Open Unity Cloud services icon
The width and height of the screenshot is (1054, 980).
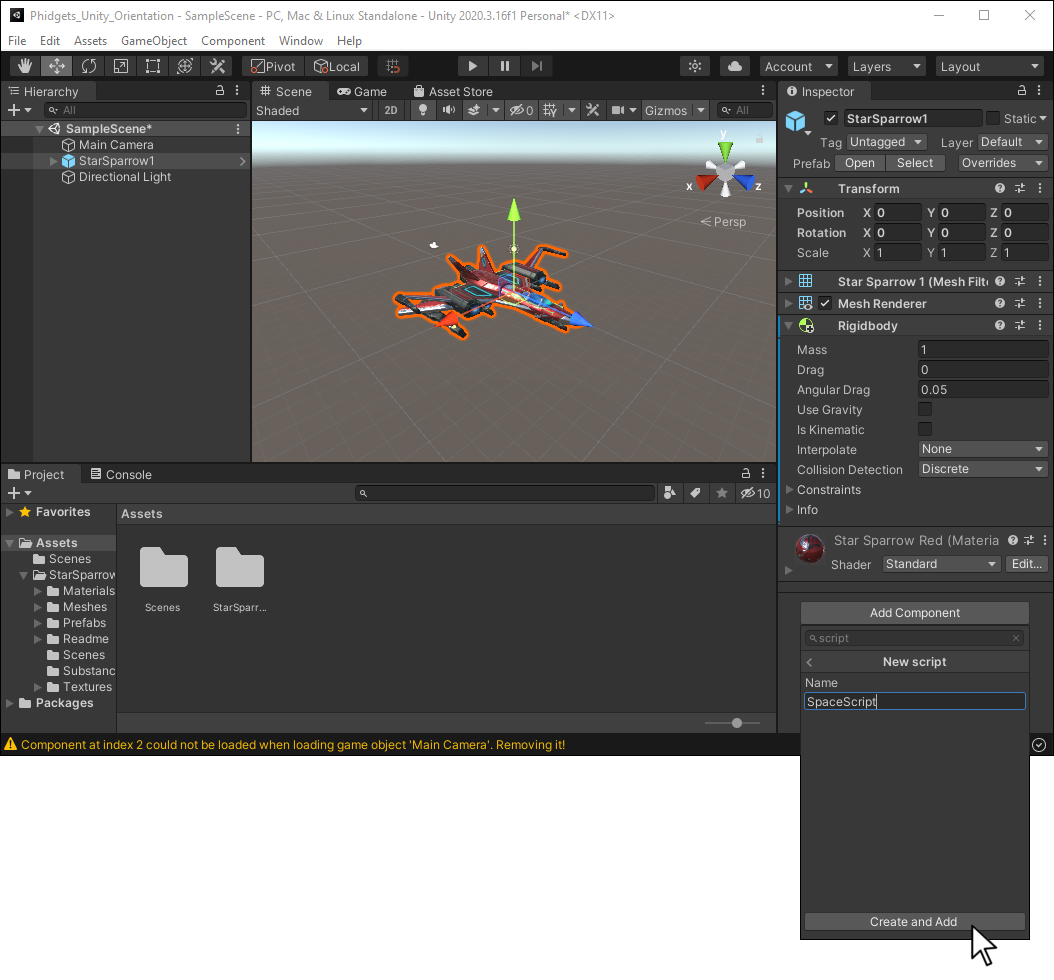735,66
